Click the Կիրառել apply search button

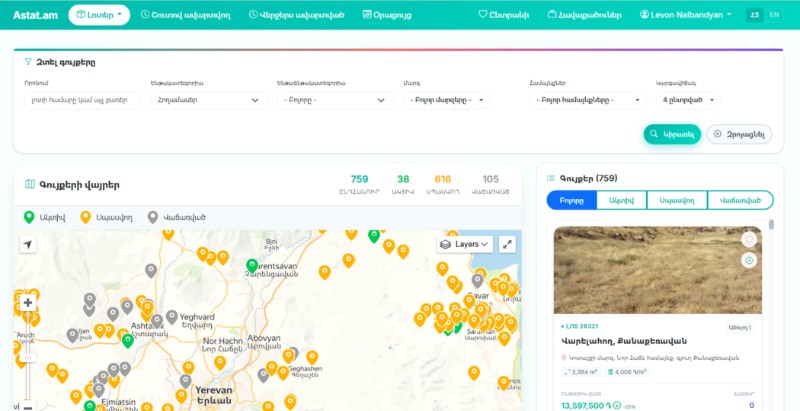tap(672, 134)
